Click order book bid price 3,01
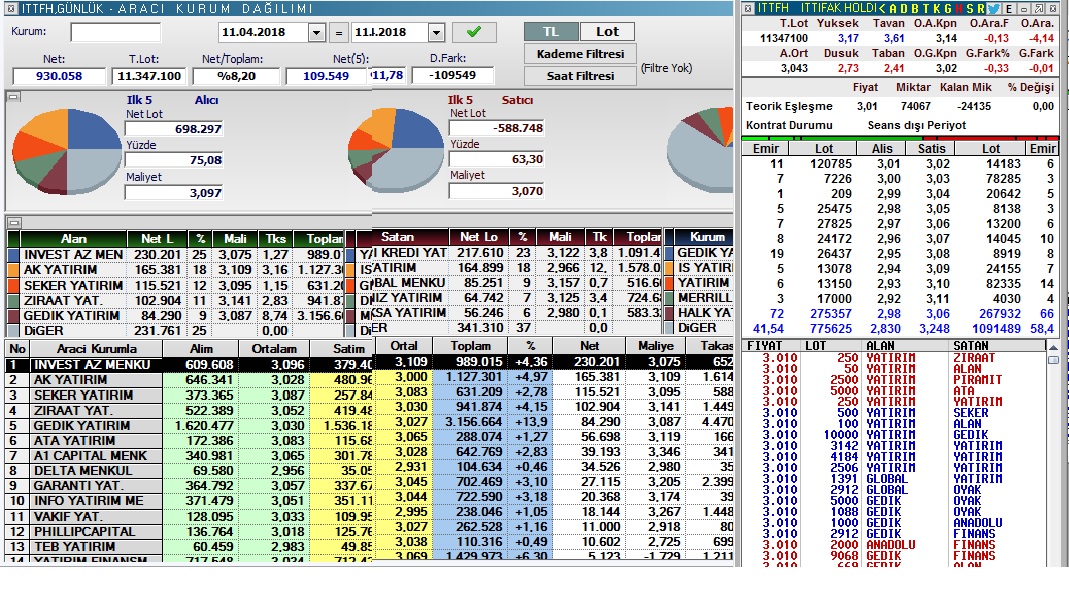The width and height of the screenshot is (1069, 614). [x=888, y=164]
